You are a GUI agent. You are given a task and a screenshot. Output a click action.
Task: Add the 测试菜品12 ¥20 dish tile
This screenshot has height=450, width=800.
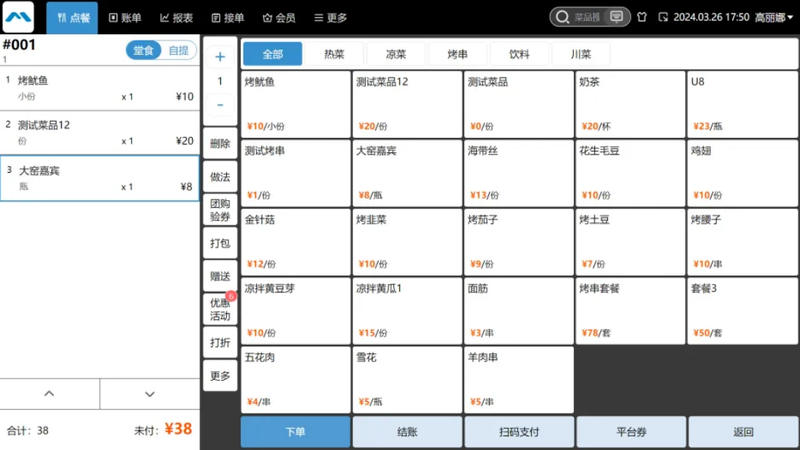(x=407, y=105)
